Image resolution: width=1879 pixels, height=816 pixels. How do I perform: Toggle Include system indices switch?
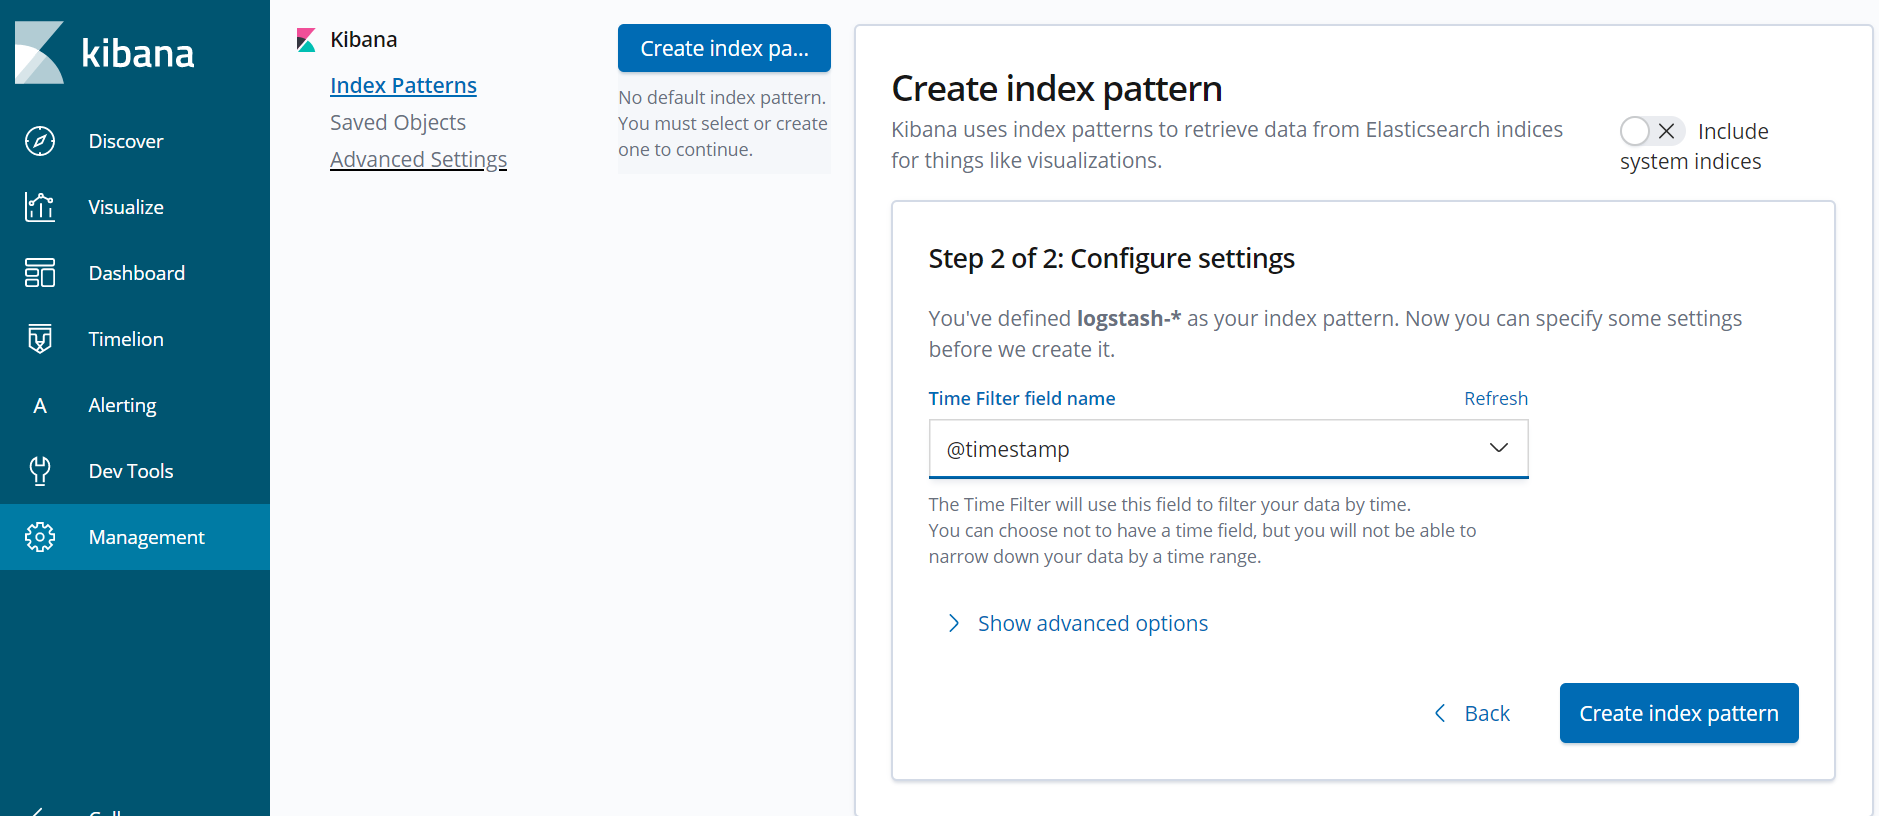click(1652, 131)
